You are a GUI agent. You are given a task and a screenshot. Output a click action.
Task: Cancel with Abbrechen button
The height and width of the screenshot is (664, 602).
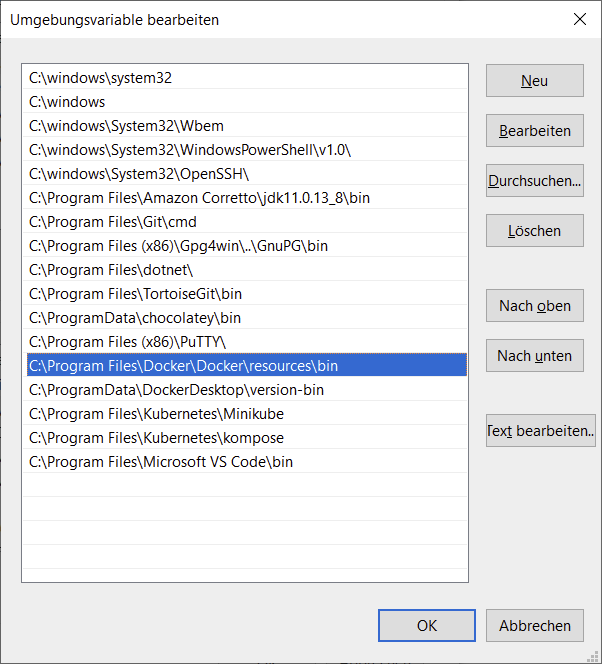pyautogui.click(x=535, y=625)
